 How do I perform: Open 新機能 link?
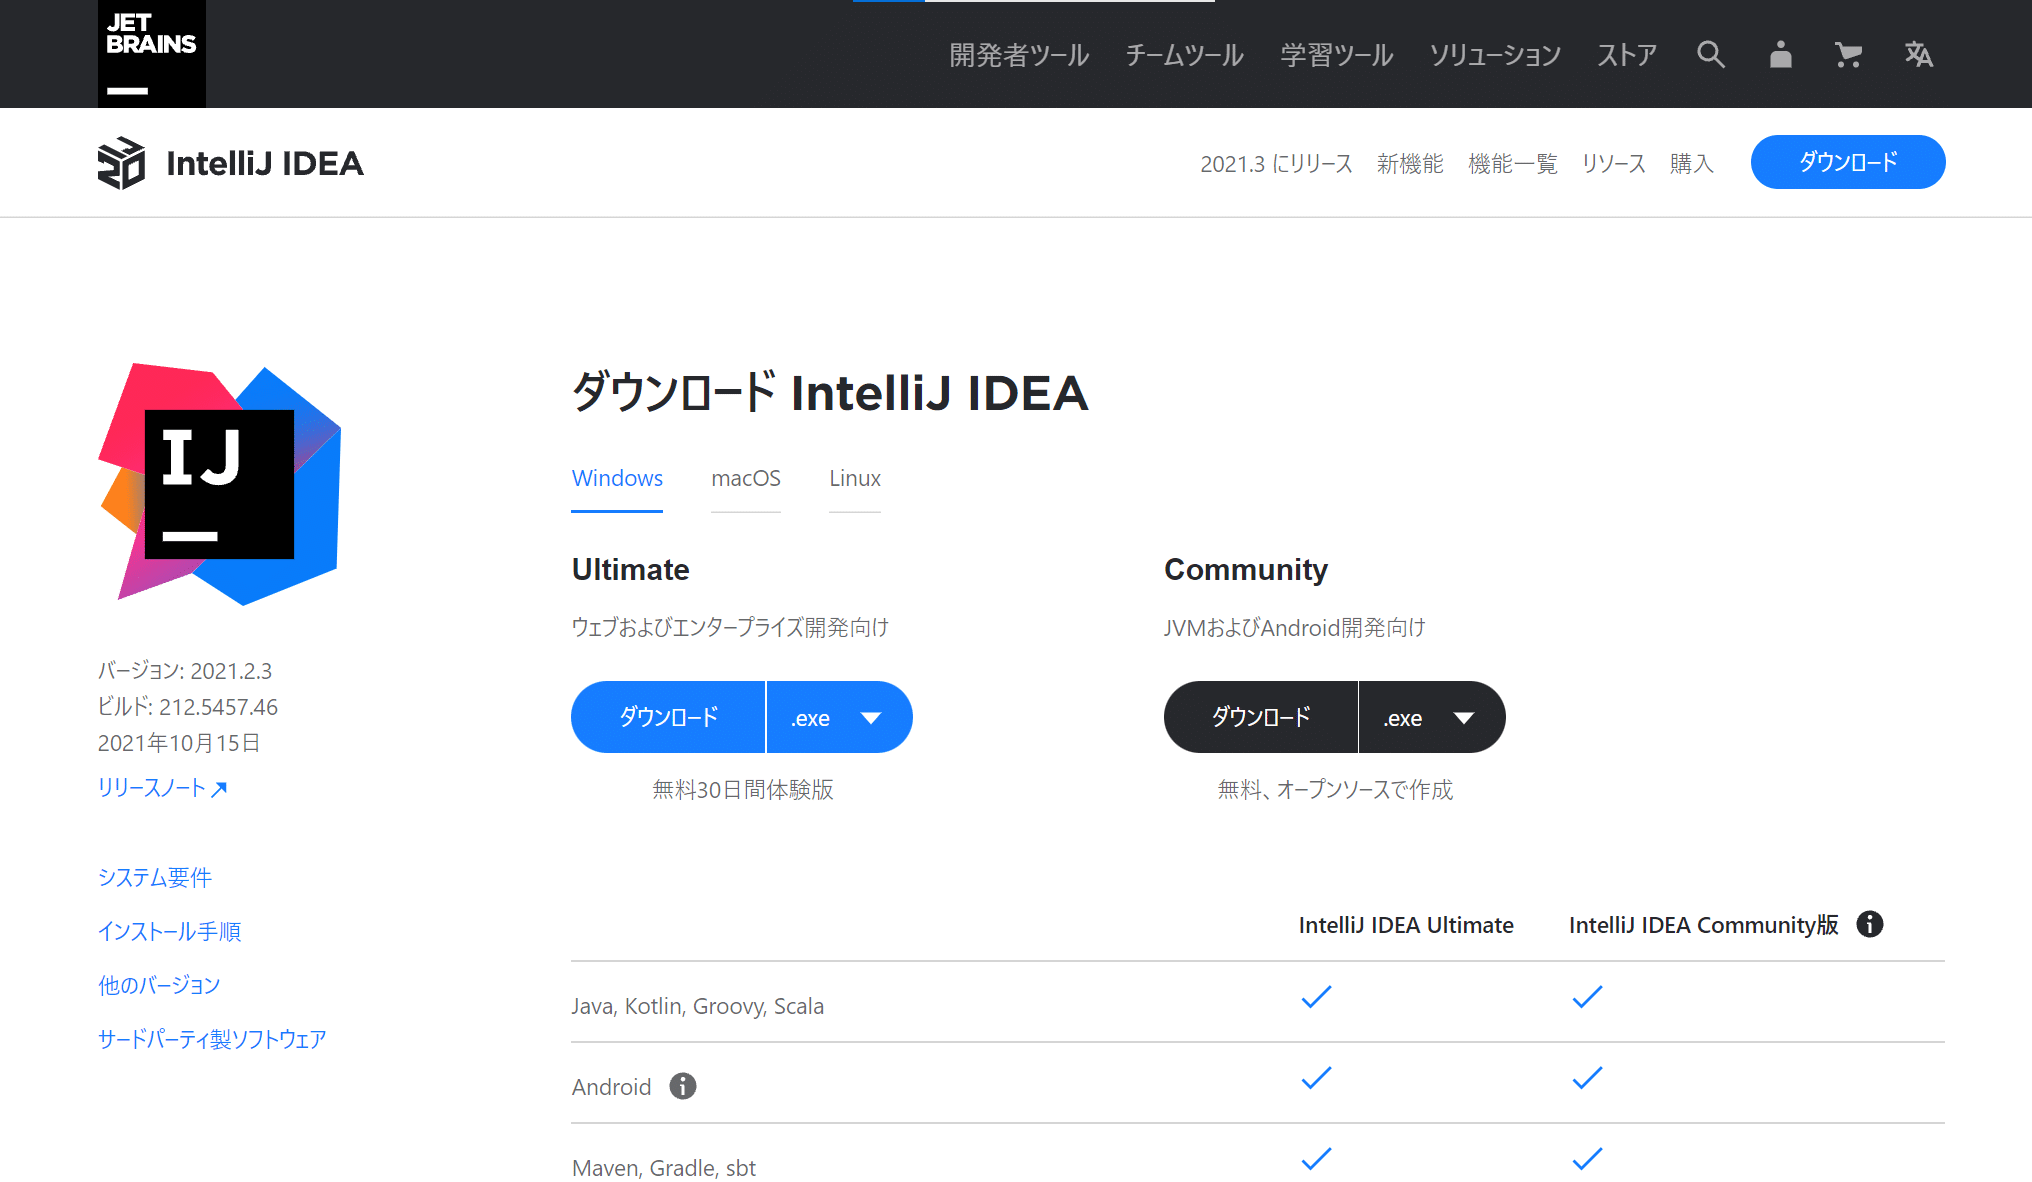pyautogui.click(x=1410, y=164)
